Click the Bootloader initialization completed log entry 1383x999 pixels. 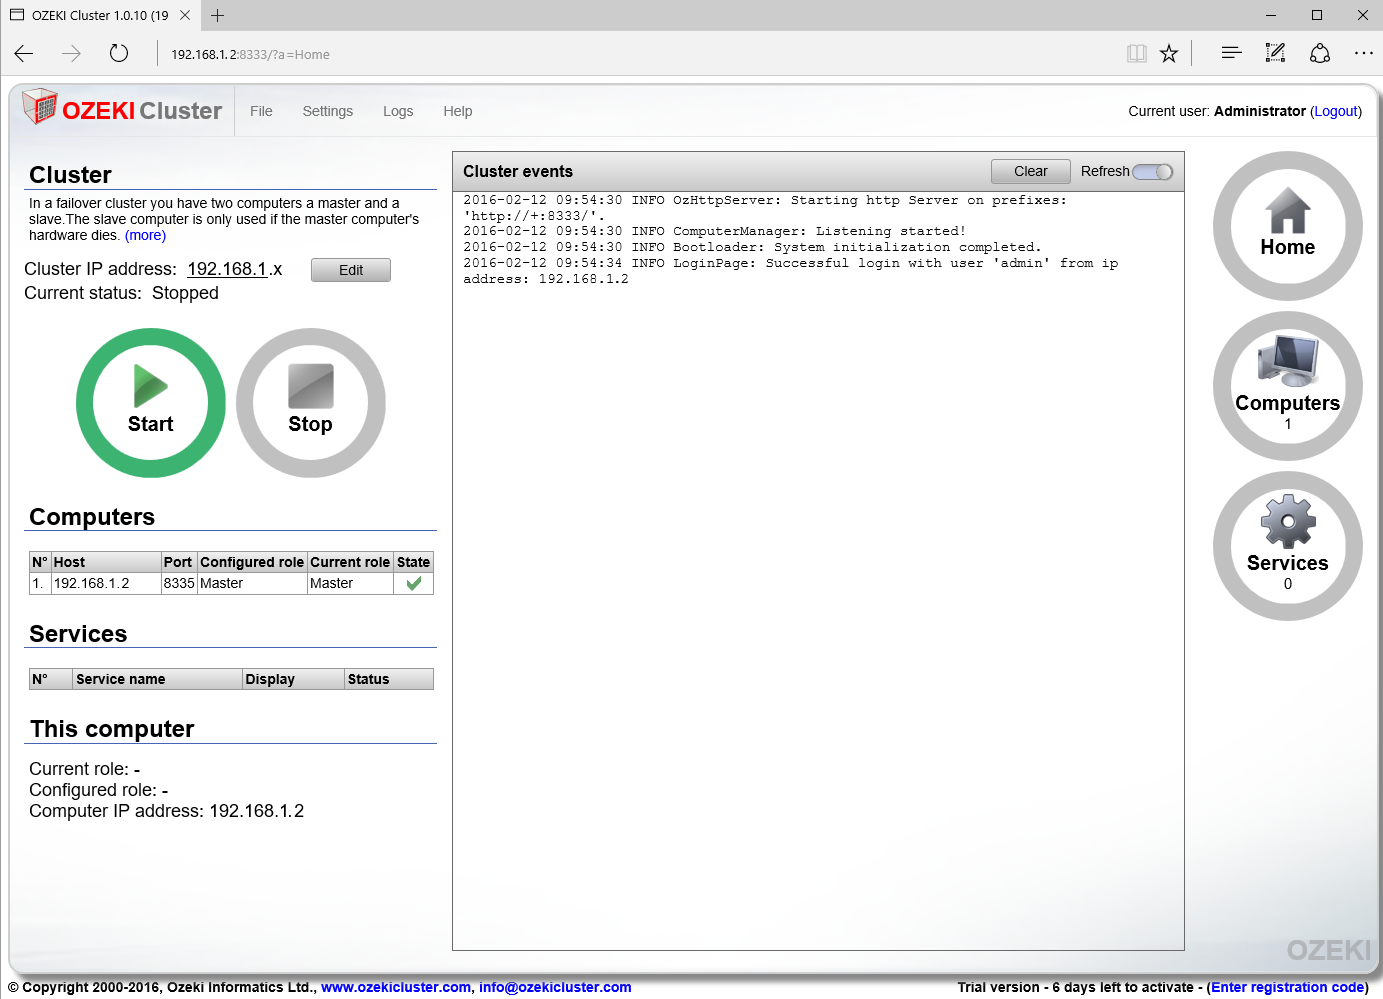(752, 247)
